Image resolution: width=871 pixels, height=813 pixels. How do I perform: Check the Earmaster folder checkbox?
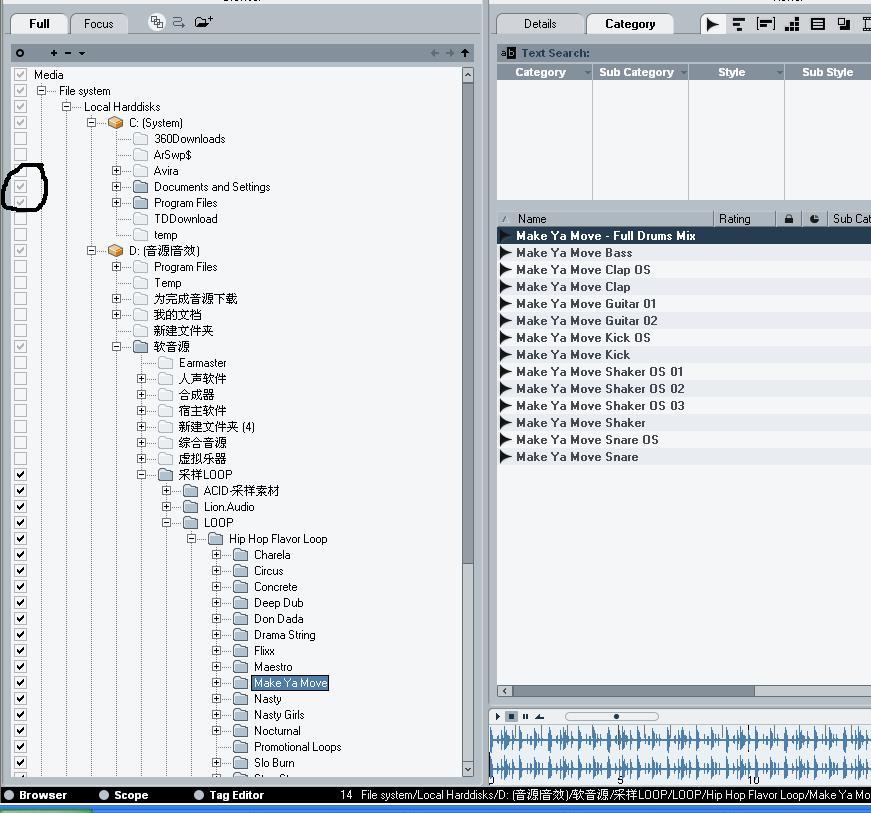click(x=21, y=363)
